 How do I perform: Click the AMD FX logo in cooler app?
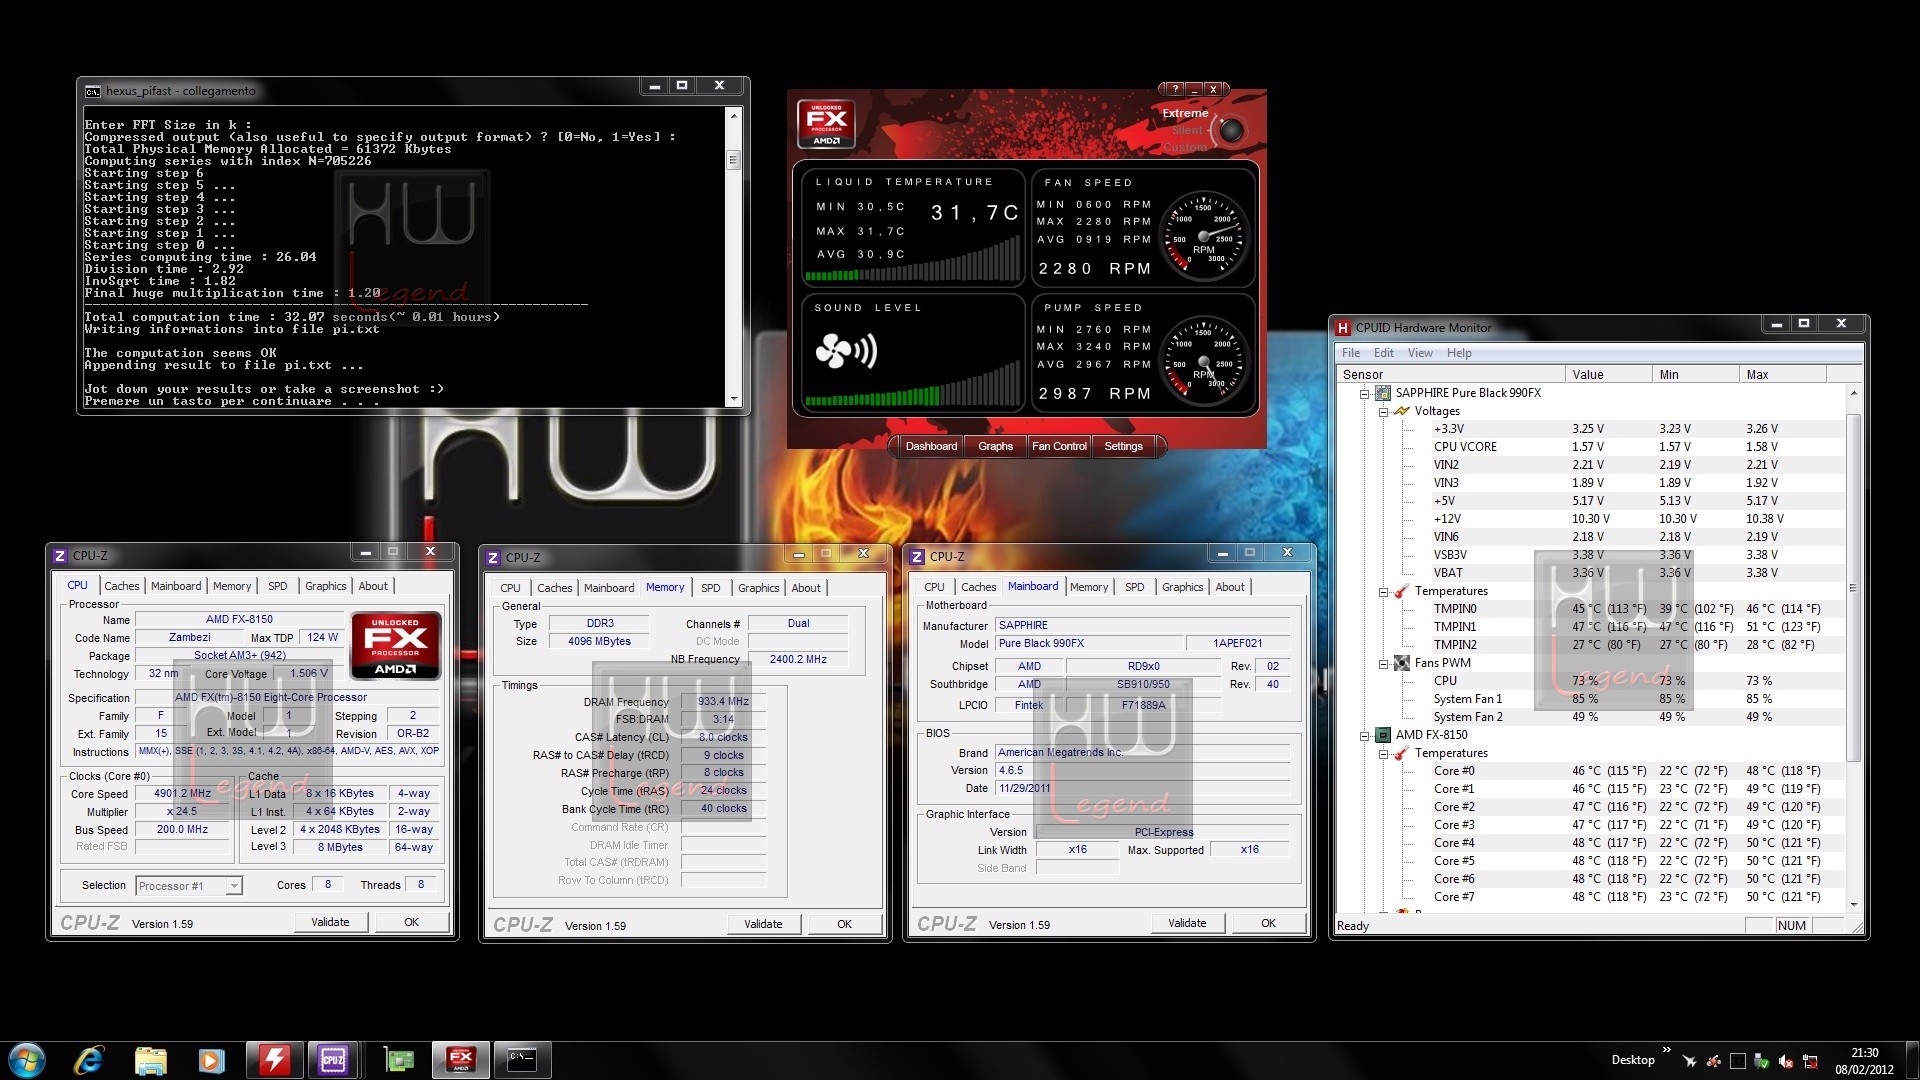click(826, 123)
